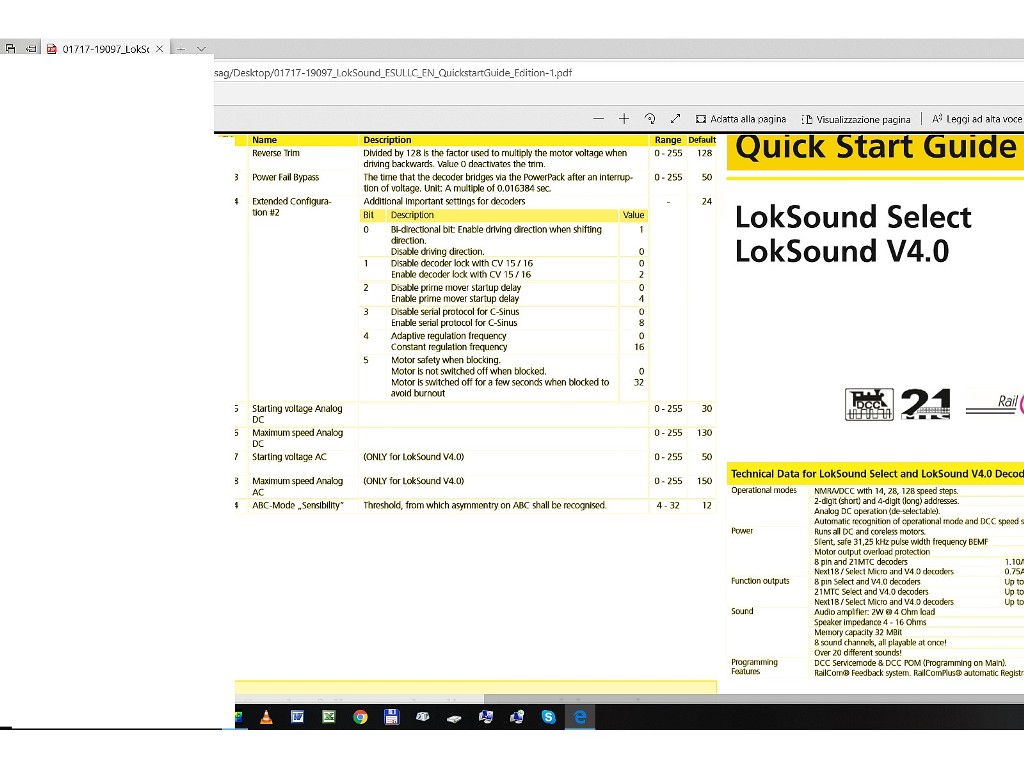Click the zoom in plus button
This screenshot has height=768, width=1024.
[x=624, y=119]
